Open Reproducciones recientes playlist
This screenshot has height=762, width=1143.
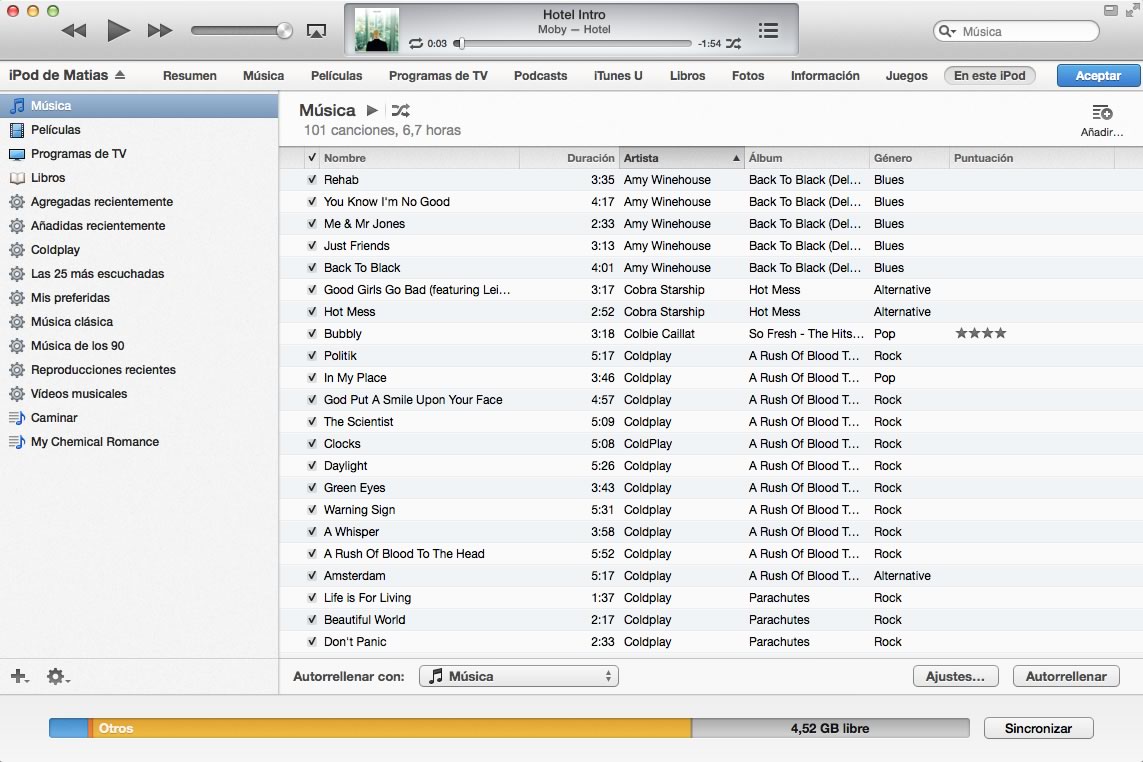(x=139, y=370)
